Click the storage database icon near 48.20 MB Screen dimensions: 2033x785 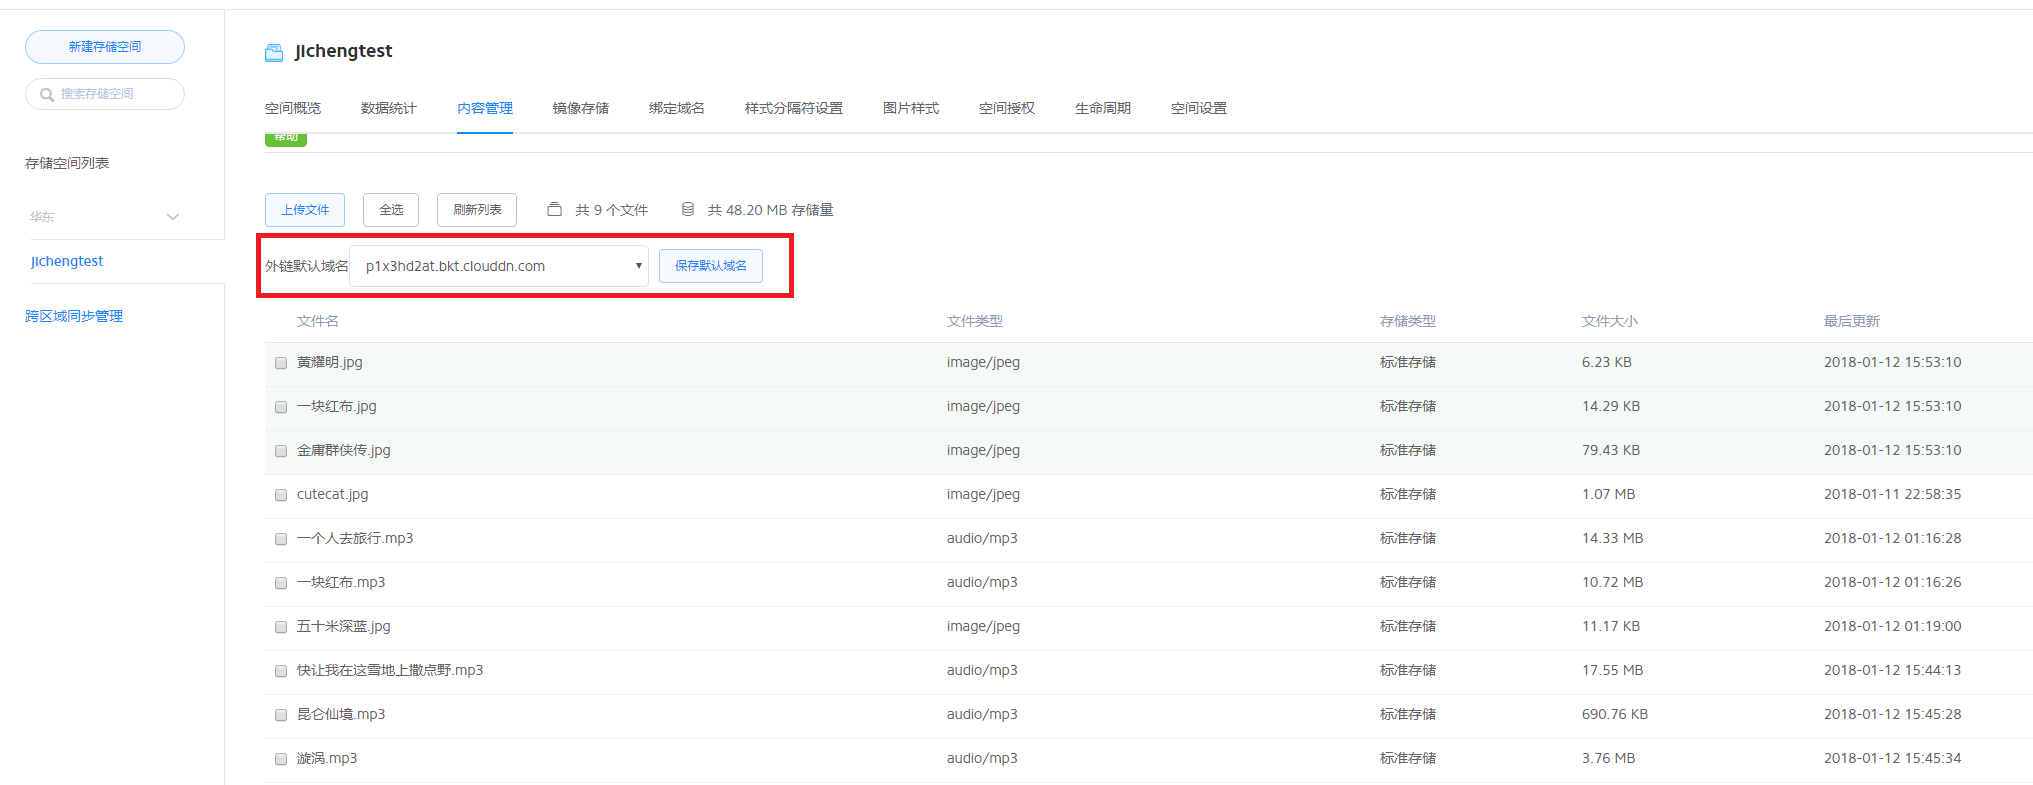pyautogui.click(x=688, y=209)
